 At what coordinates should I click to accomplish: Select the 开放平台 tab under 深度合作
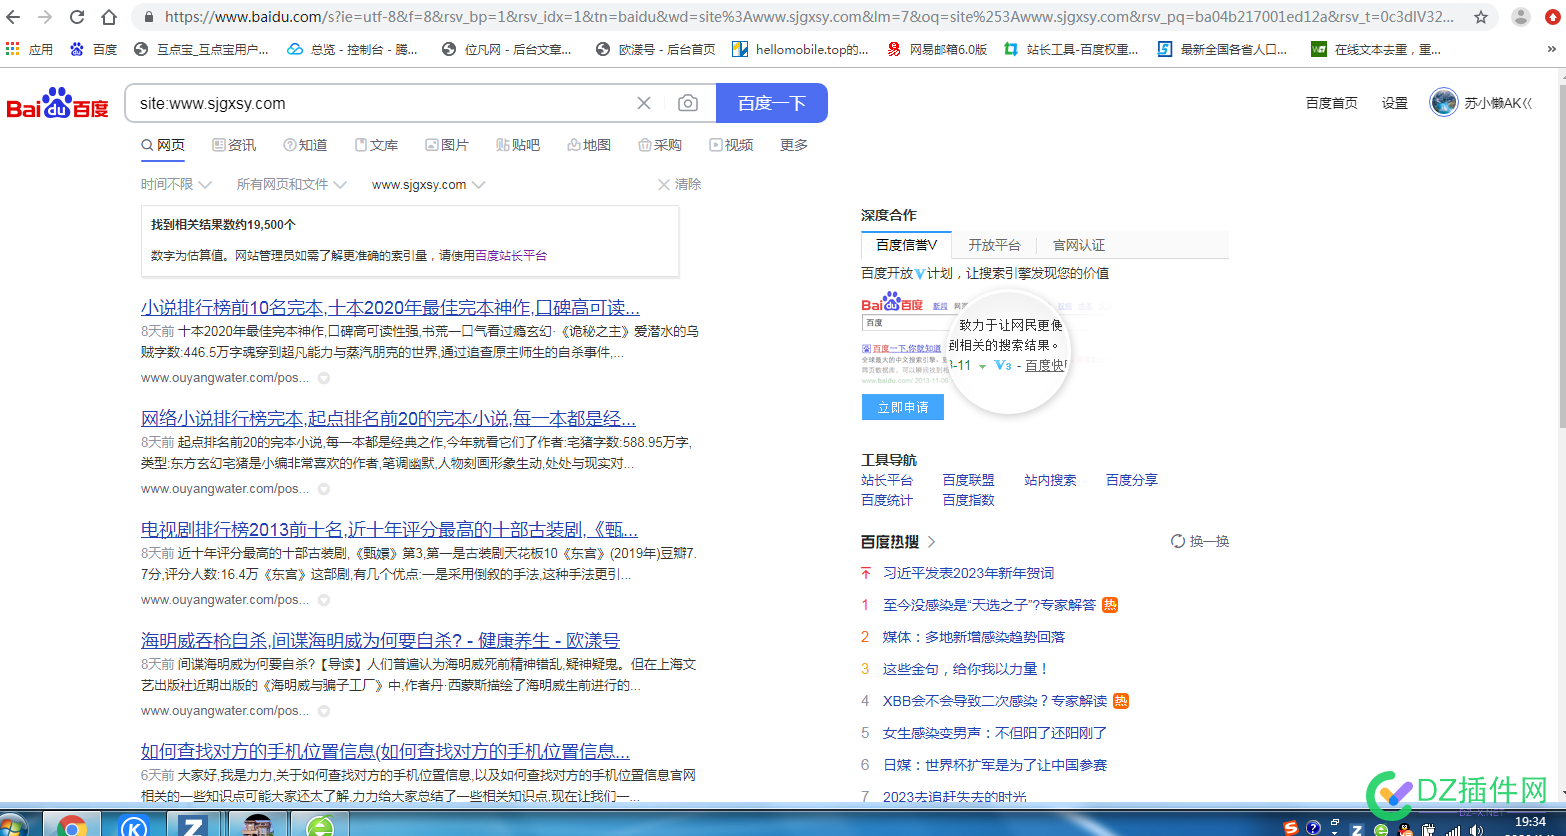(994, 245)
